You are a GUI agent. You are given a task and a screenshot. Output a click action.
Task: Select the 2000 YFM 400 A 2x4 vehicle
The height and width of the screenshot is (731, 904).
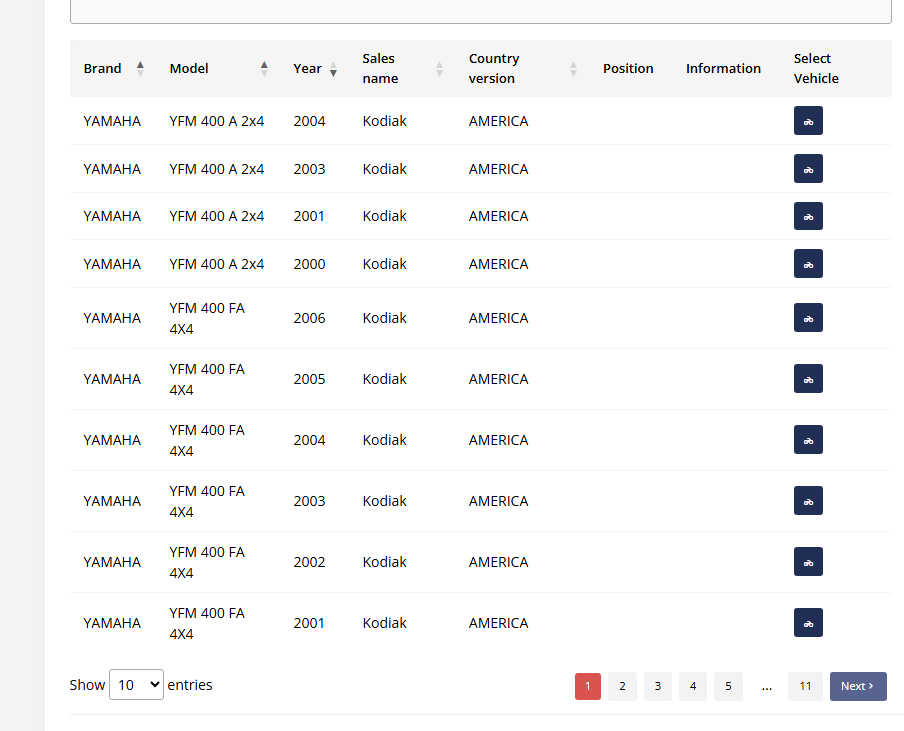point(808,263)
